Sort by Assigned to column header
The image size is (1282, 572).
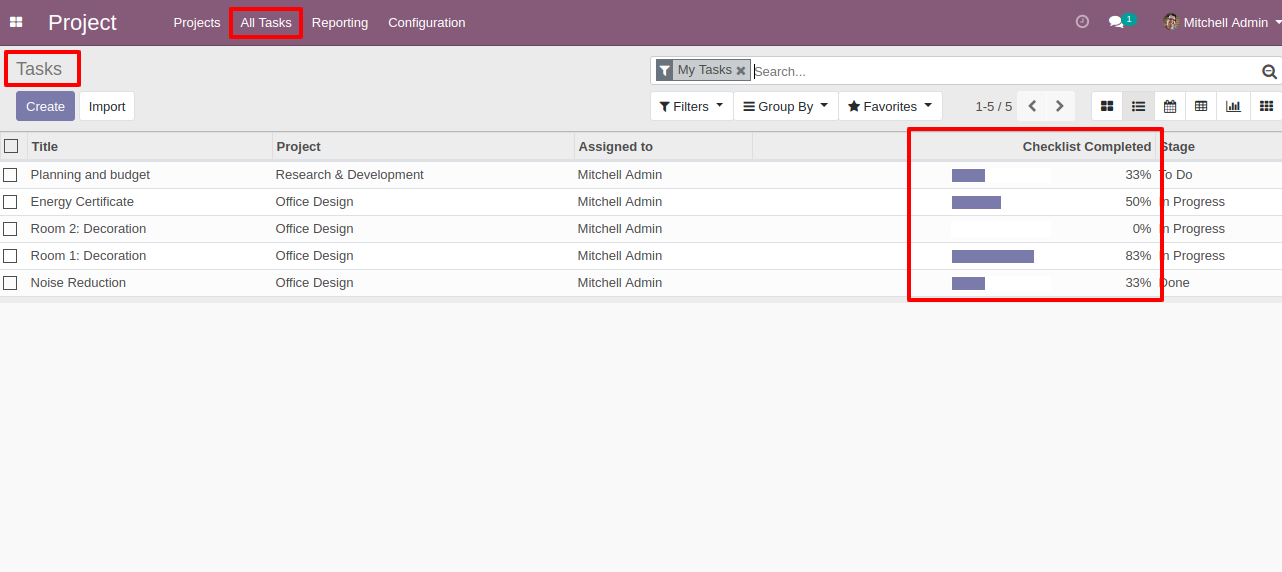(x=664, y=146)
